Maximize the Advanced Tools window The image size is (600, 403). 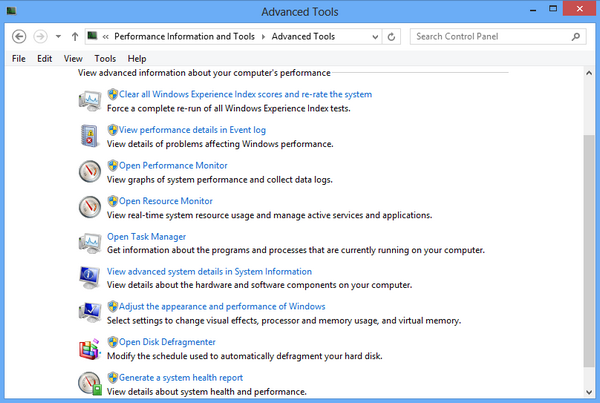pyautogui.click(x=553, y=9)
